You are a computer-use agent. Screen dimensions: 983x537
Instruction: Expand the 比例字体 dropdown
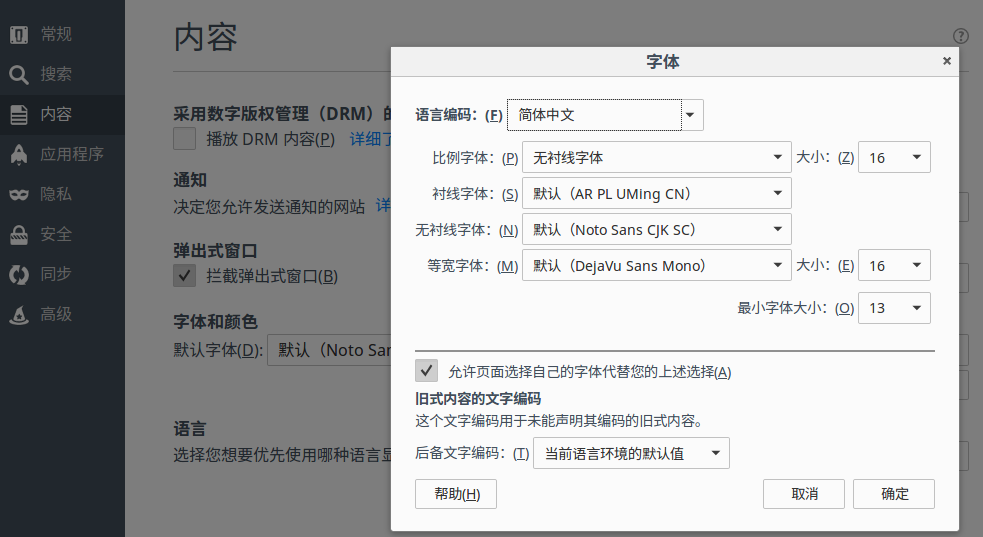coord(656,157)
